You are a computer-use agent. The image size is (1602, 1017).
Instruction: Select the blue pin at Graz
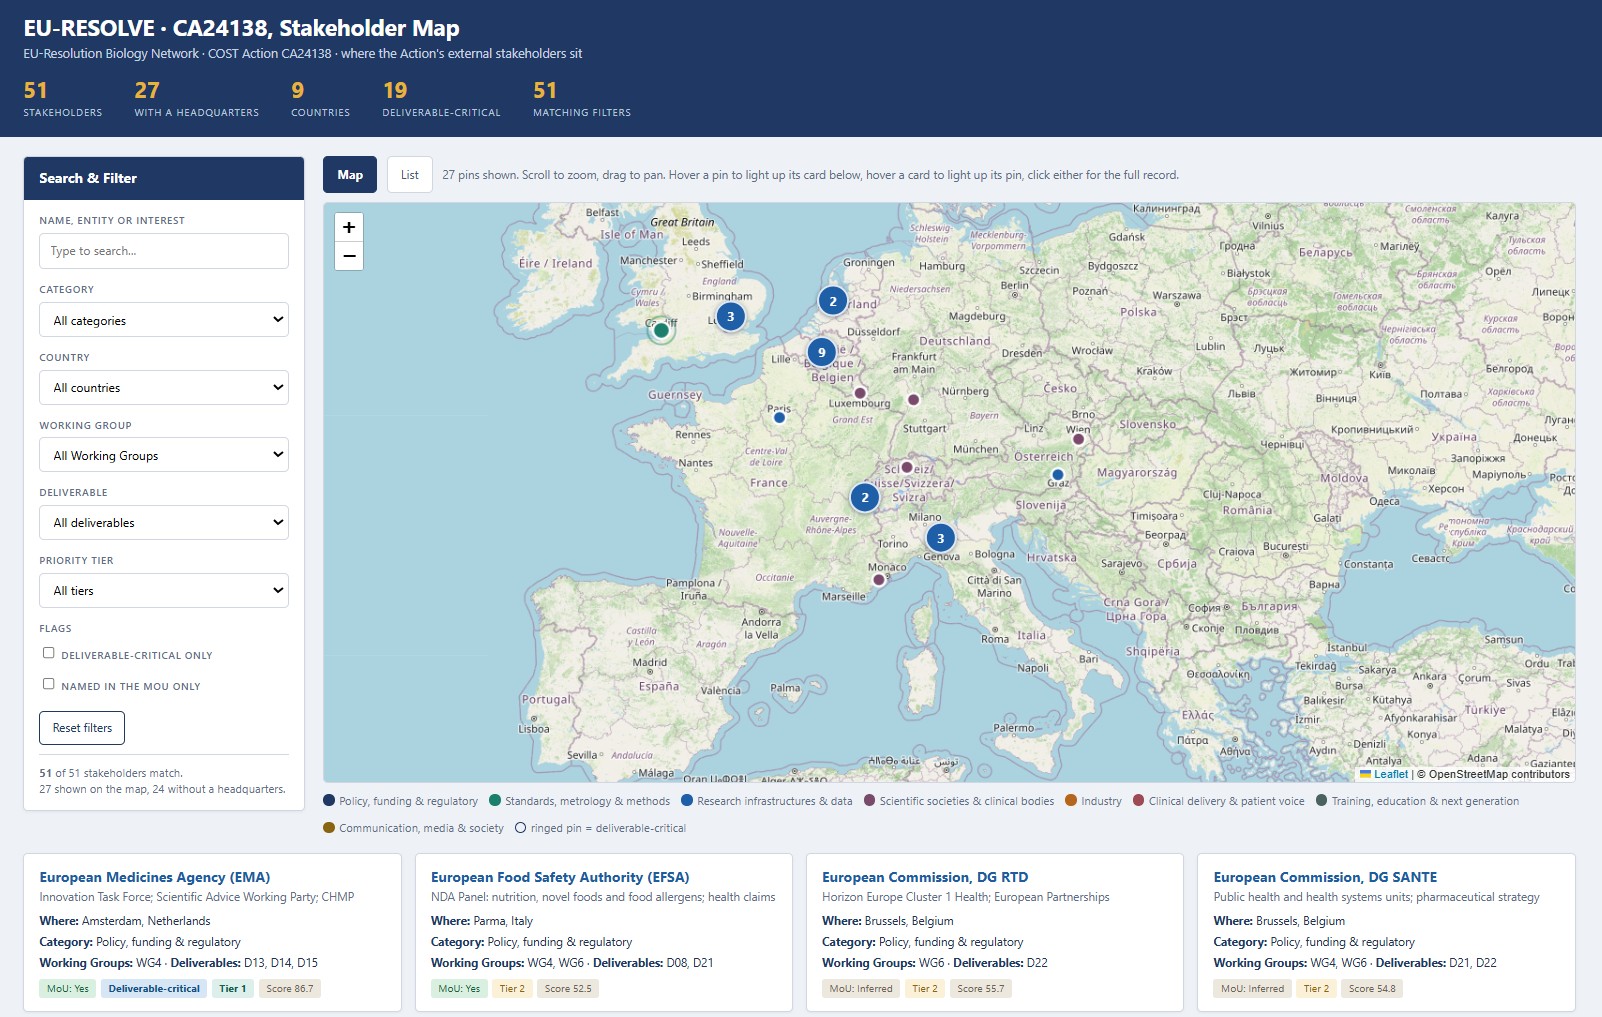(x=1058, y=475)
